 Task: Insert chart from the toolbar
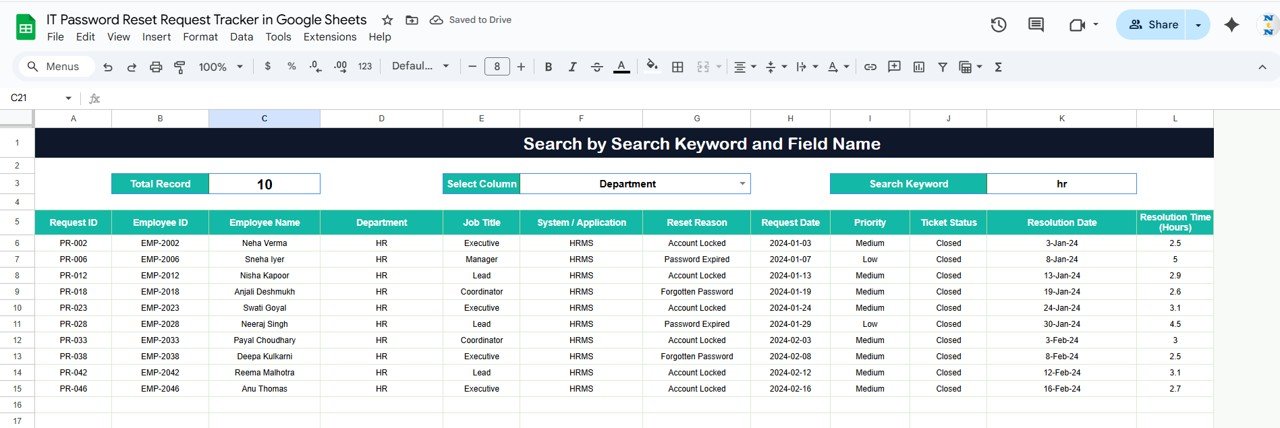click(918, 67)
